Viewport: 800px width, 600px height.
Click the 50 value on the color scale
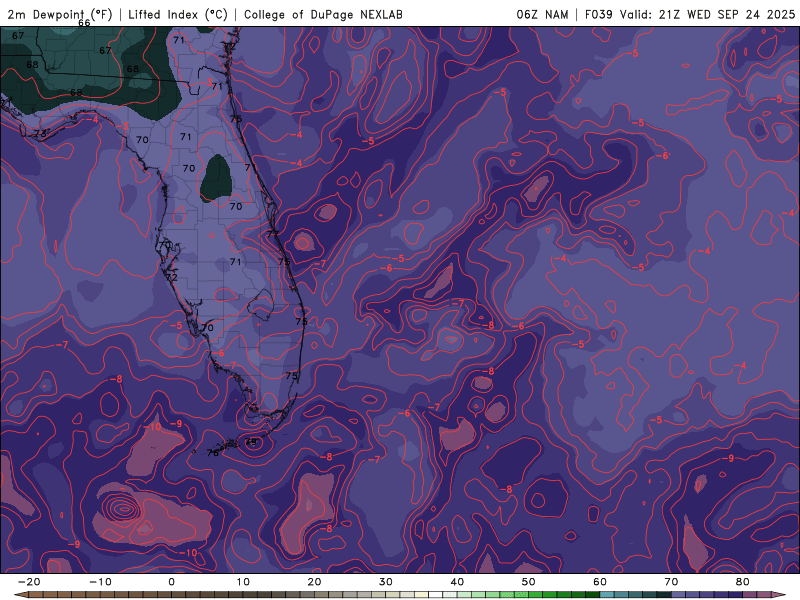click(x=529, y=582)
